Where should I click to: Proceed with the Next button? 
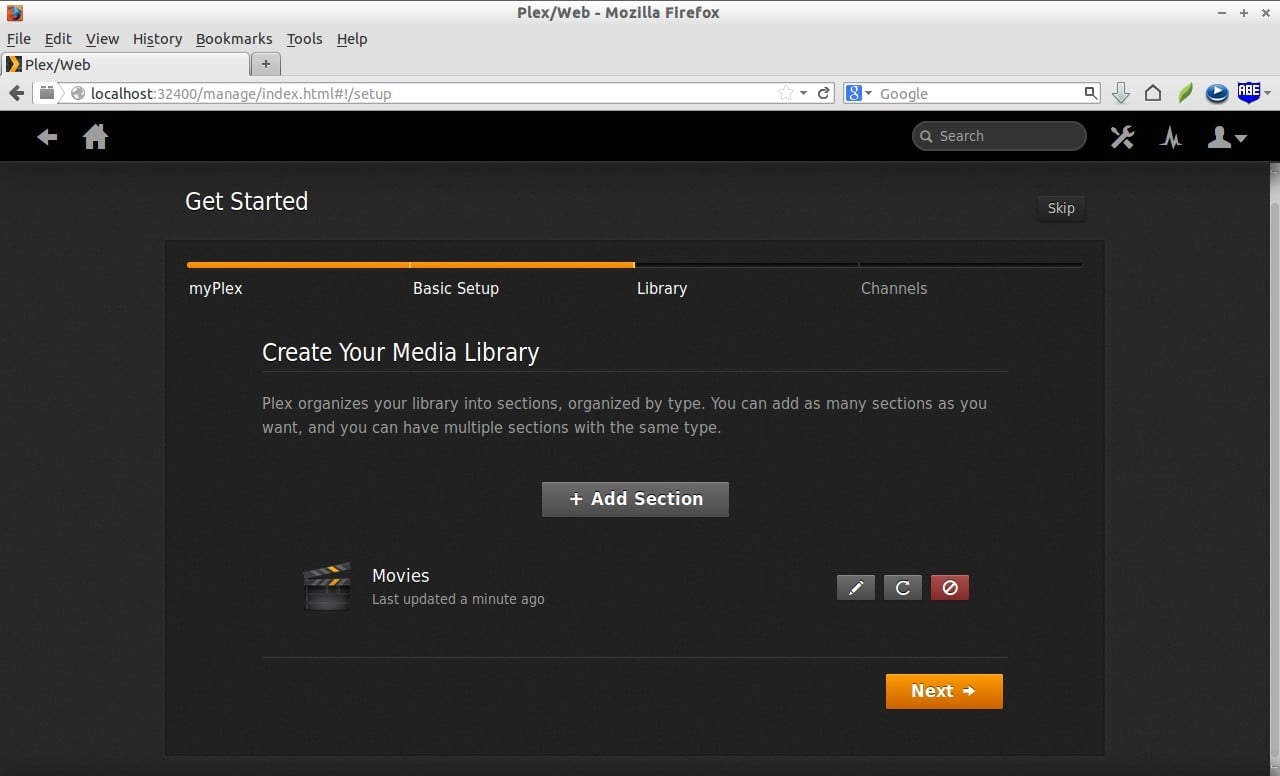point(944,691)
